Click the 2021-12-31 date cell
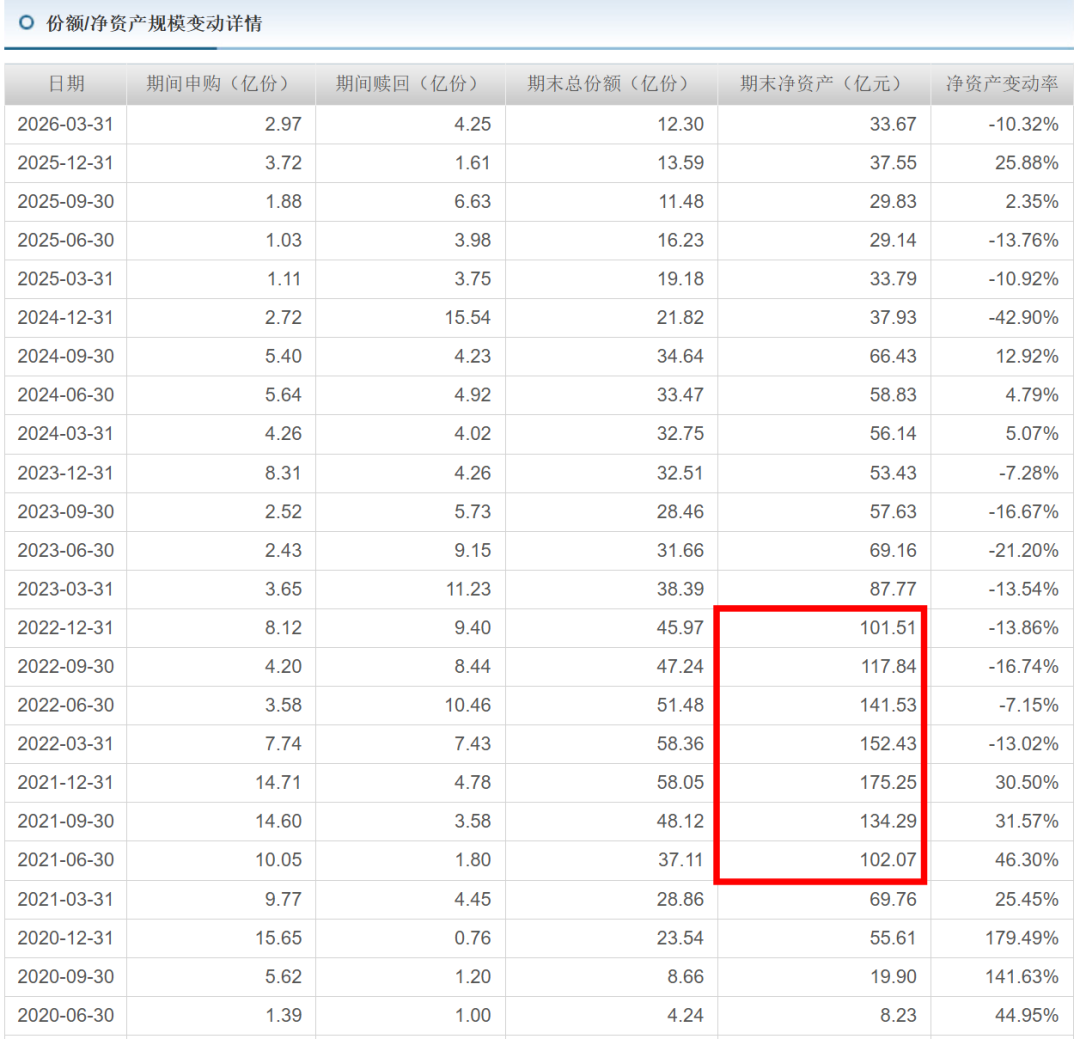This screenshot has width=1080, height=1039. (65, 783)
